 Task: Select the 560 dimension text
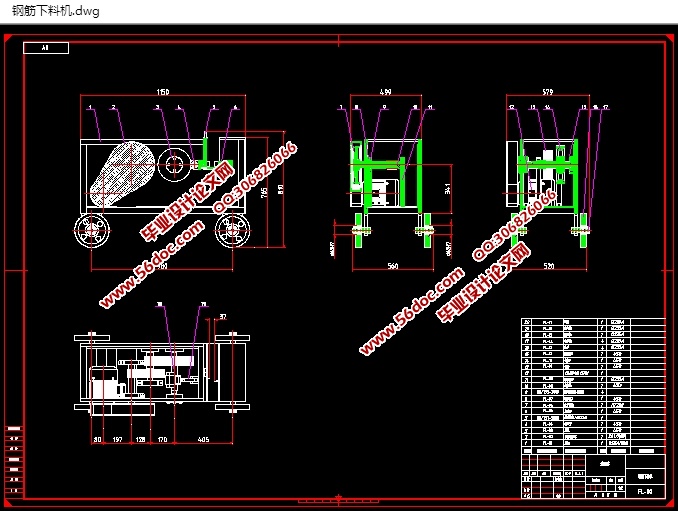pyautogui.click(x=393, y=266)
